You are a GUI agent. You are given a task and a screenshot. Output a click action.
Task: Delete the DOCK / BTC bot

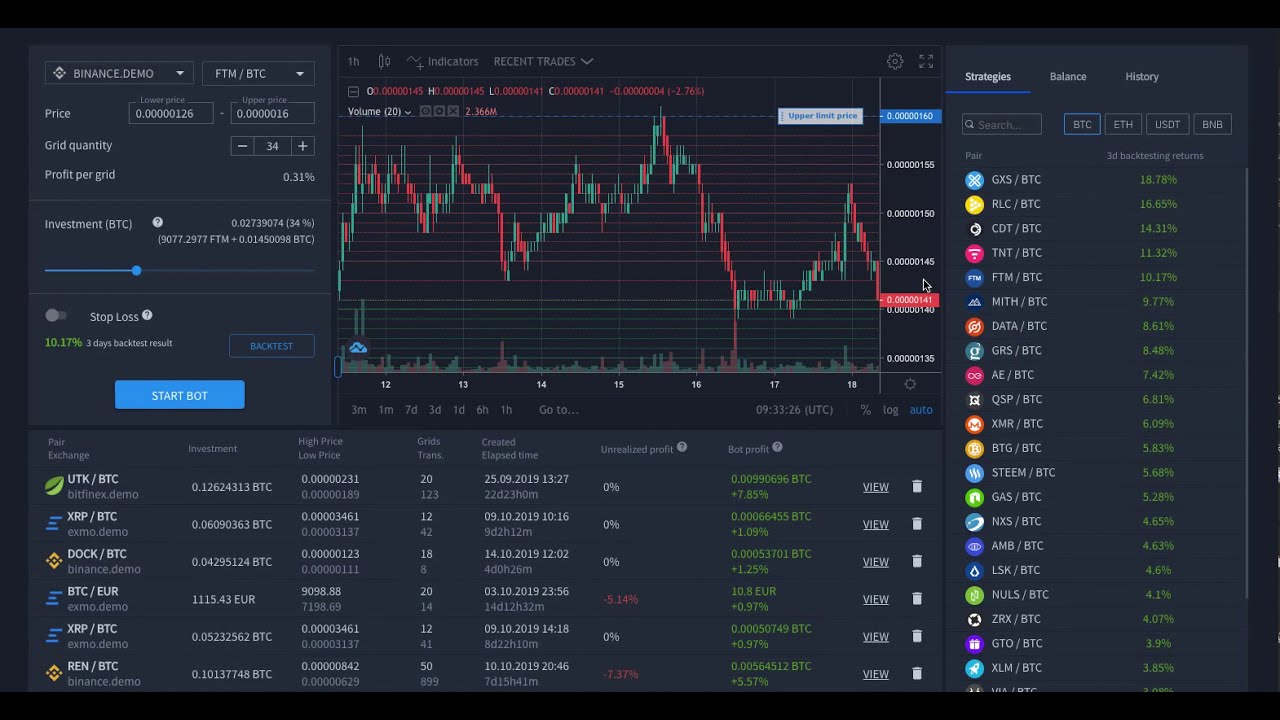pyautogui.click(x=917, y=561)
